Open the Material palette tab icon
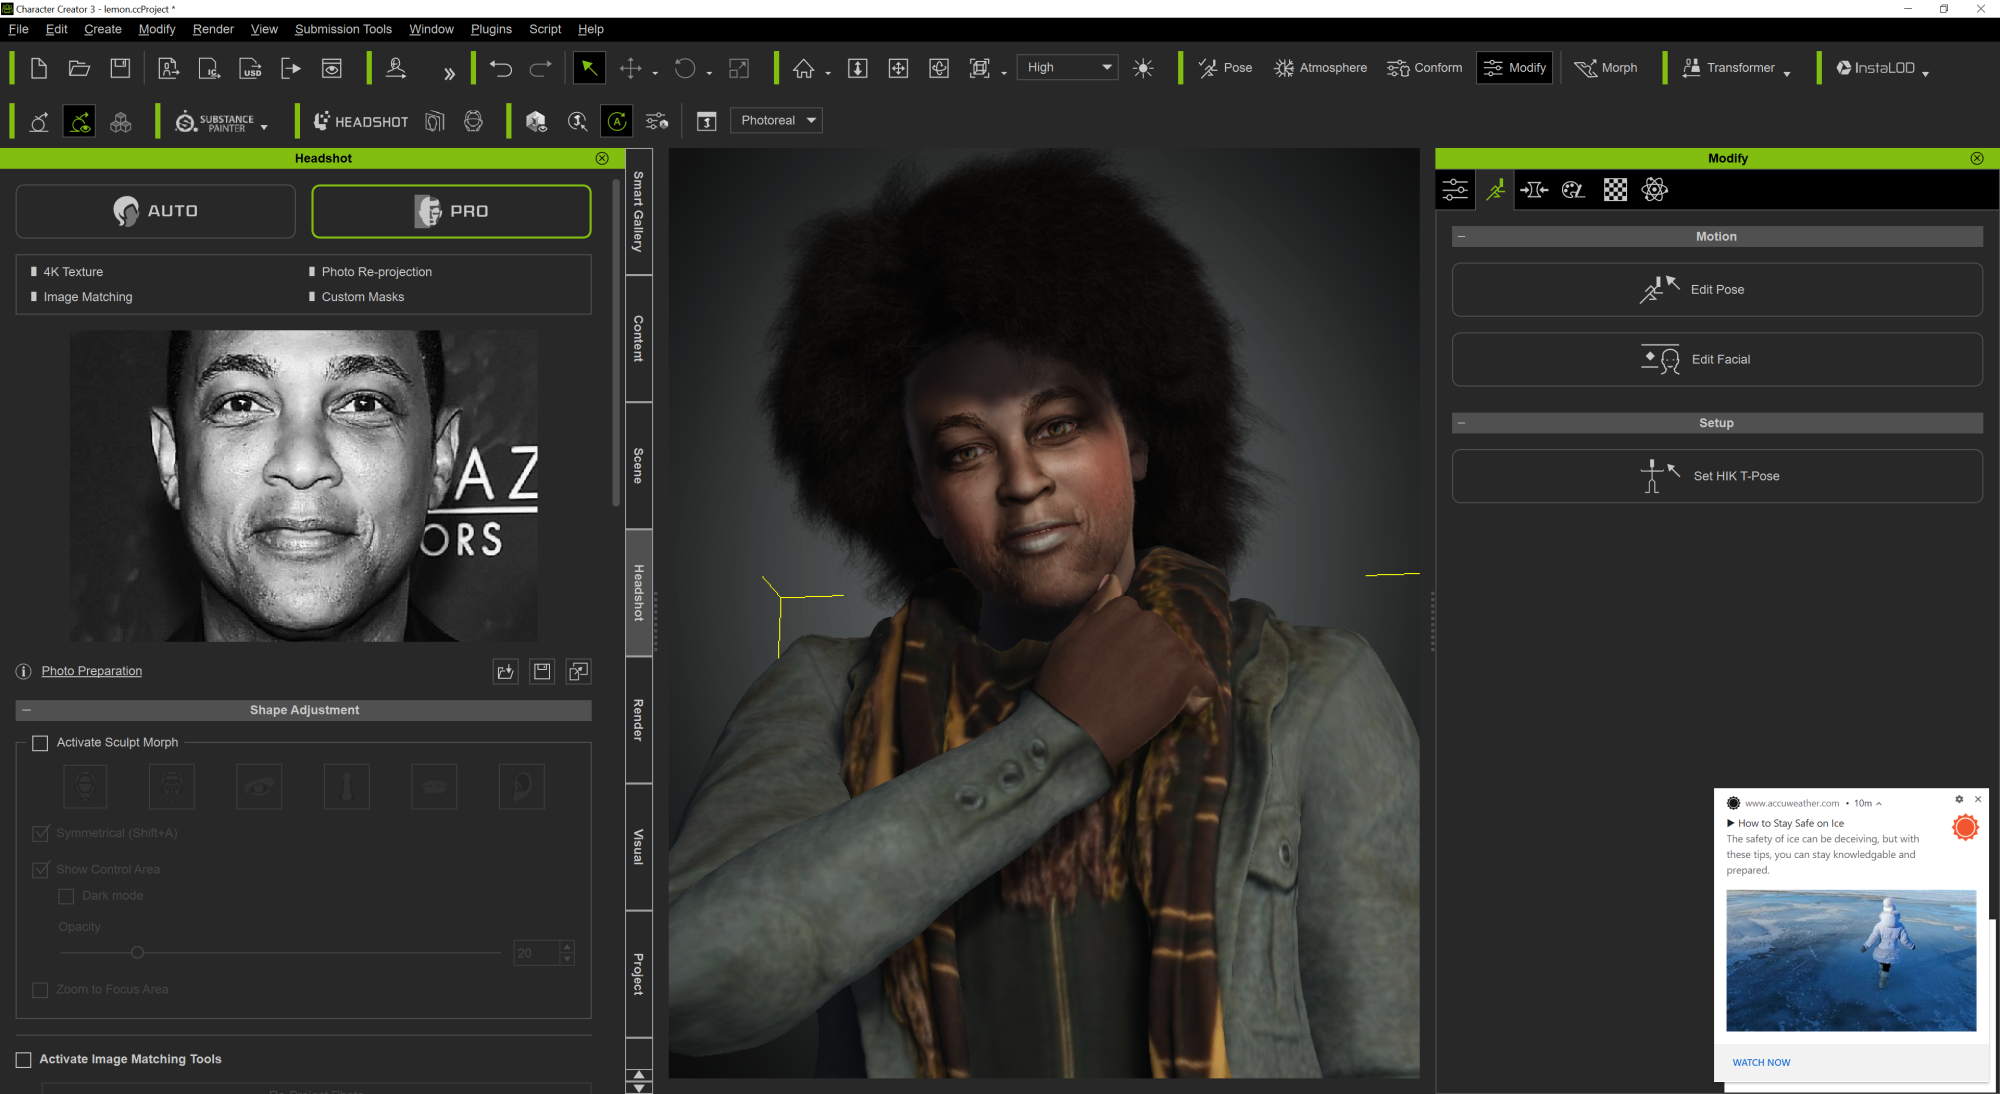The height and width of the screenshot is (1094, 2000). tap(1573, 190)
